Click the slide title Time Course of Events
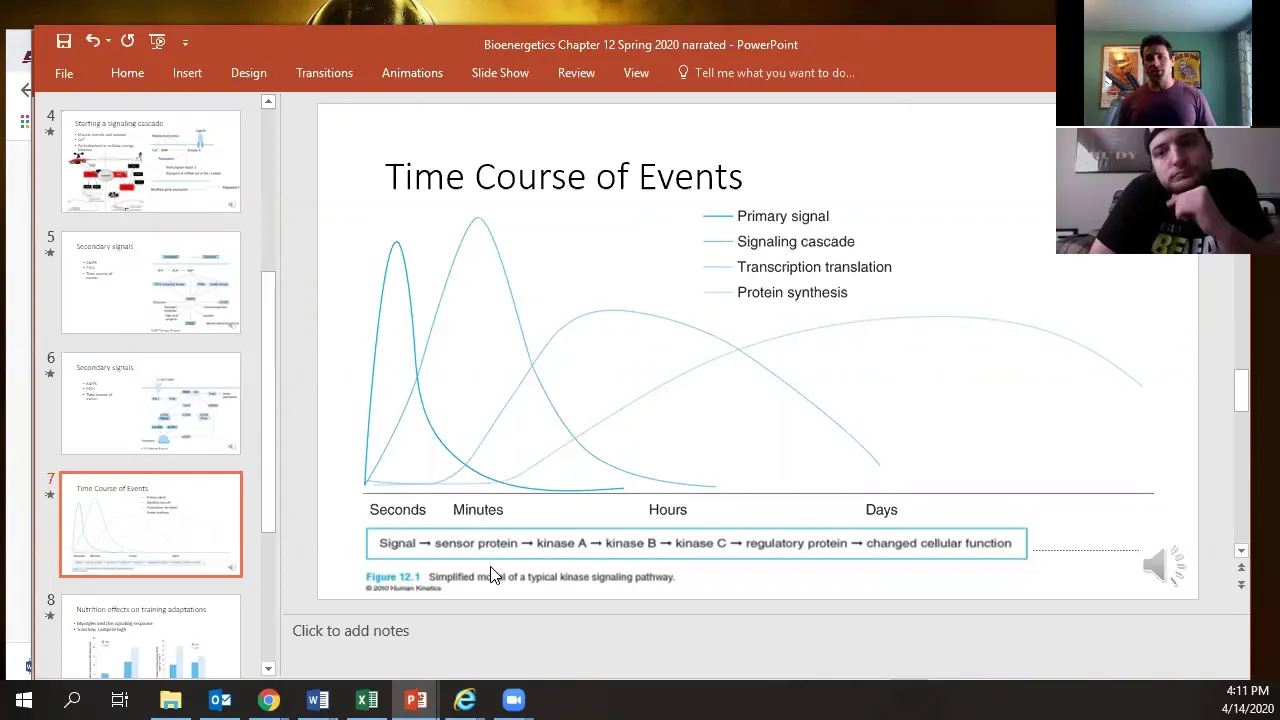The height and width of the screenshot is (720, 1280). (563, 177)
